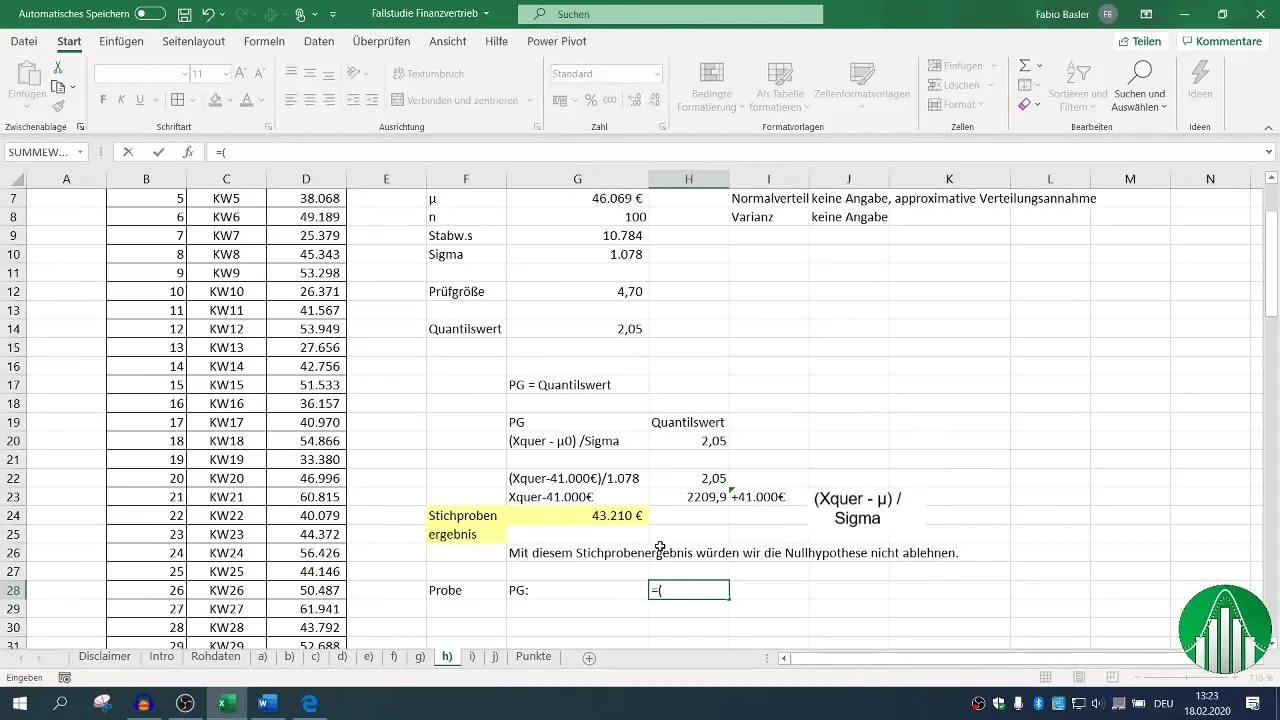Switch to the Power Pivot tab

(x=557, y=41)
